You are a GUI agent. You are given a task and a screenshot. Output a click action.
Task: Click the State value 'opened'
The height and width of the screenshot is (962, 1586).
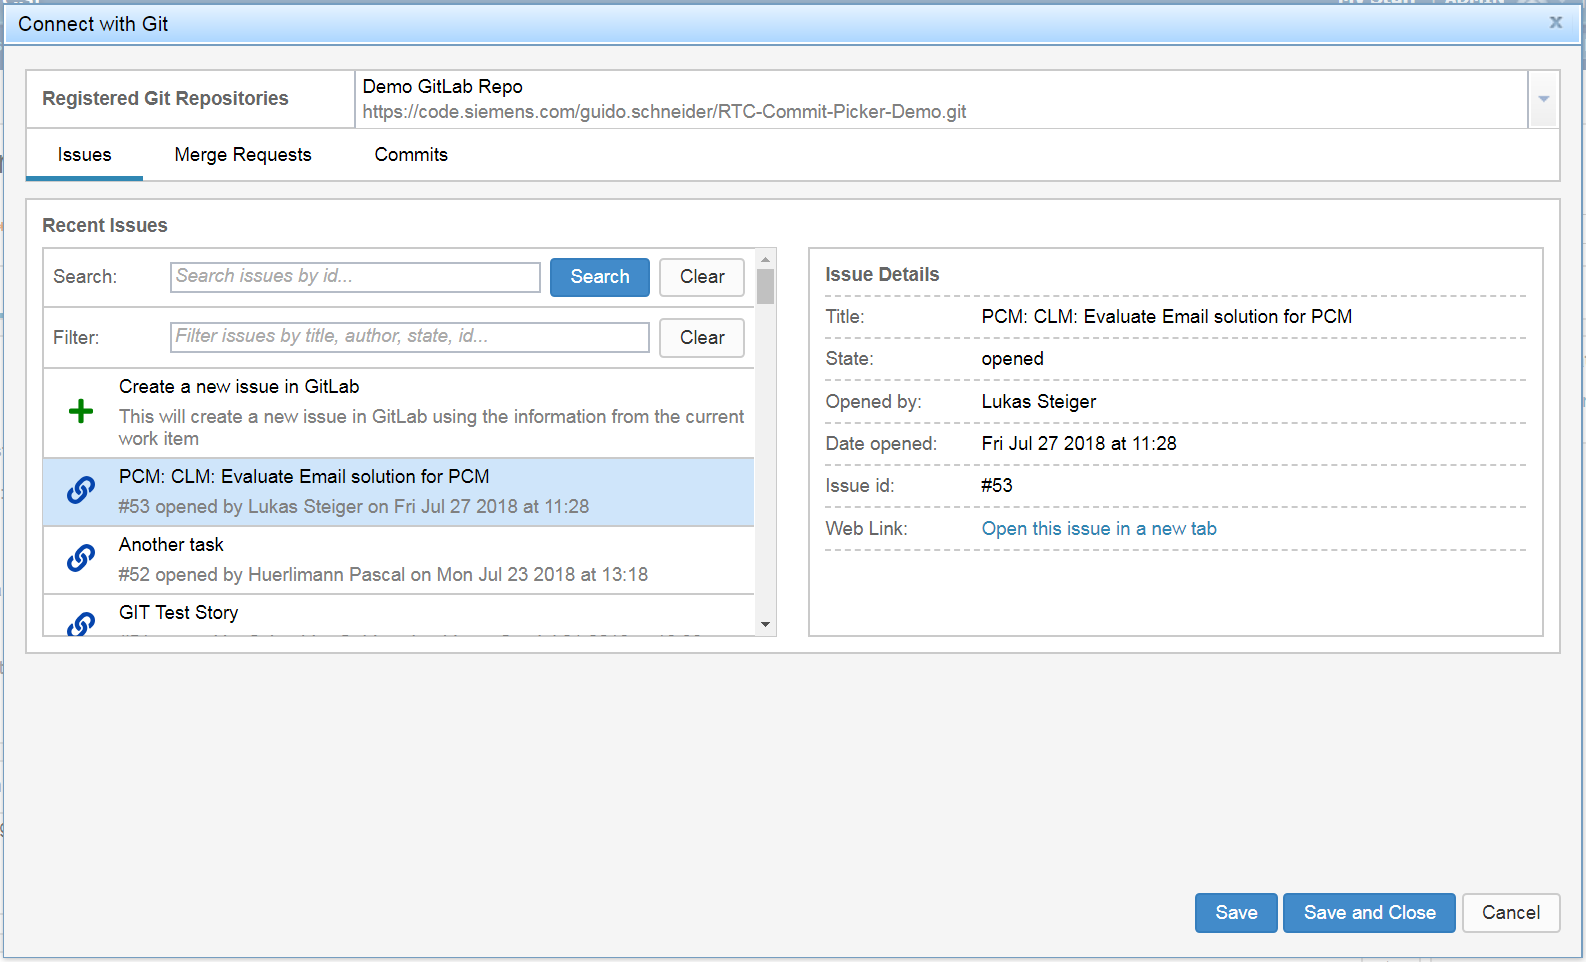click(1012, 359)
